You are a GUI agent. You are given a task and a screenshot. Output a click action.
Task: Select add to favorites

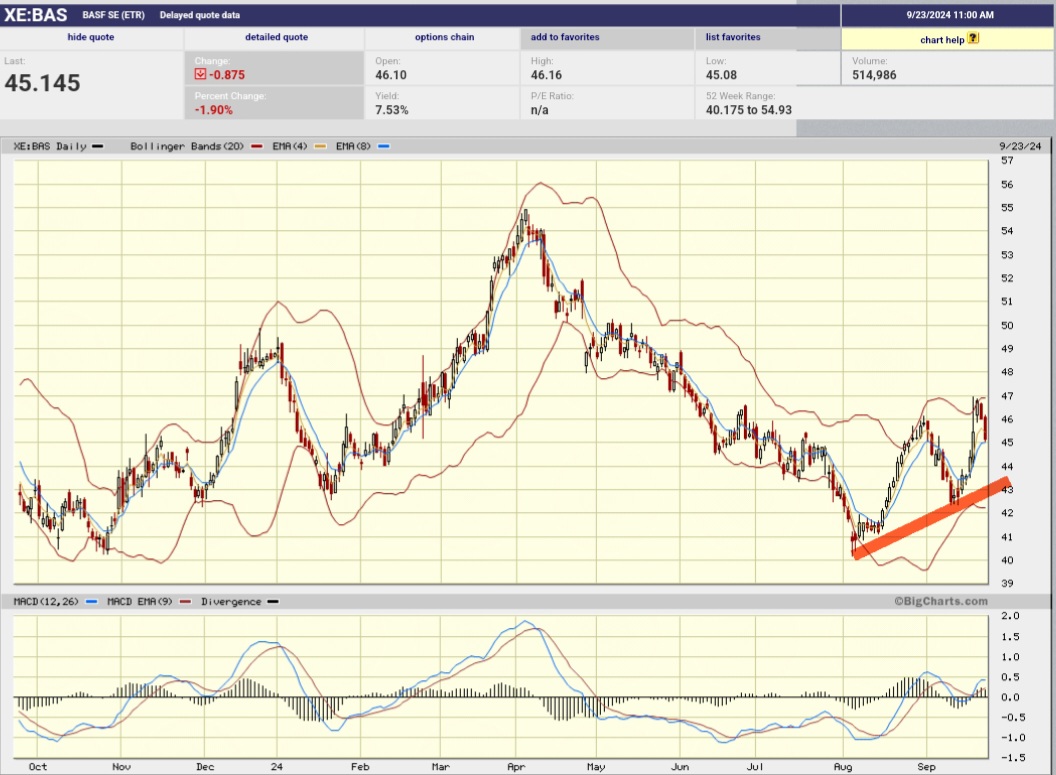pyautogui.click(x=565, y=37)
